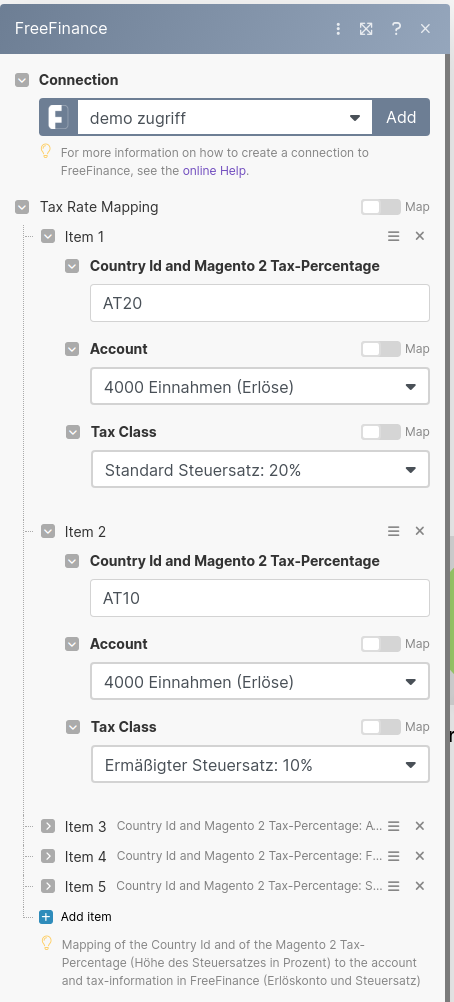Screen dimensions: 454x1002
Task: Click the drag handle icon for Item 1
Action: (394, 236)
